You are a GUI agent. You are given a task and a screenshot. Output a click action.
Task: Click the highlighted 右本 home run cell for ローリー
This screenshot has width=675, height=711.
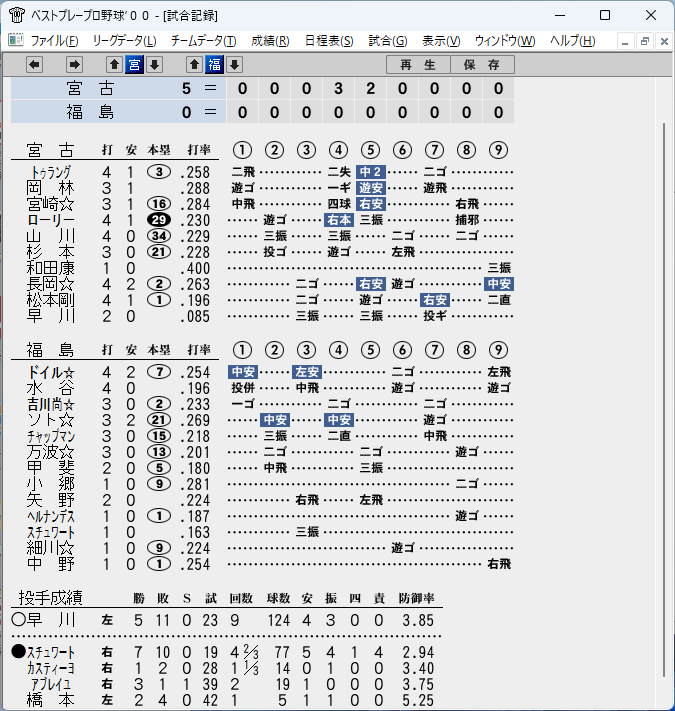(339, 220)
